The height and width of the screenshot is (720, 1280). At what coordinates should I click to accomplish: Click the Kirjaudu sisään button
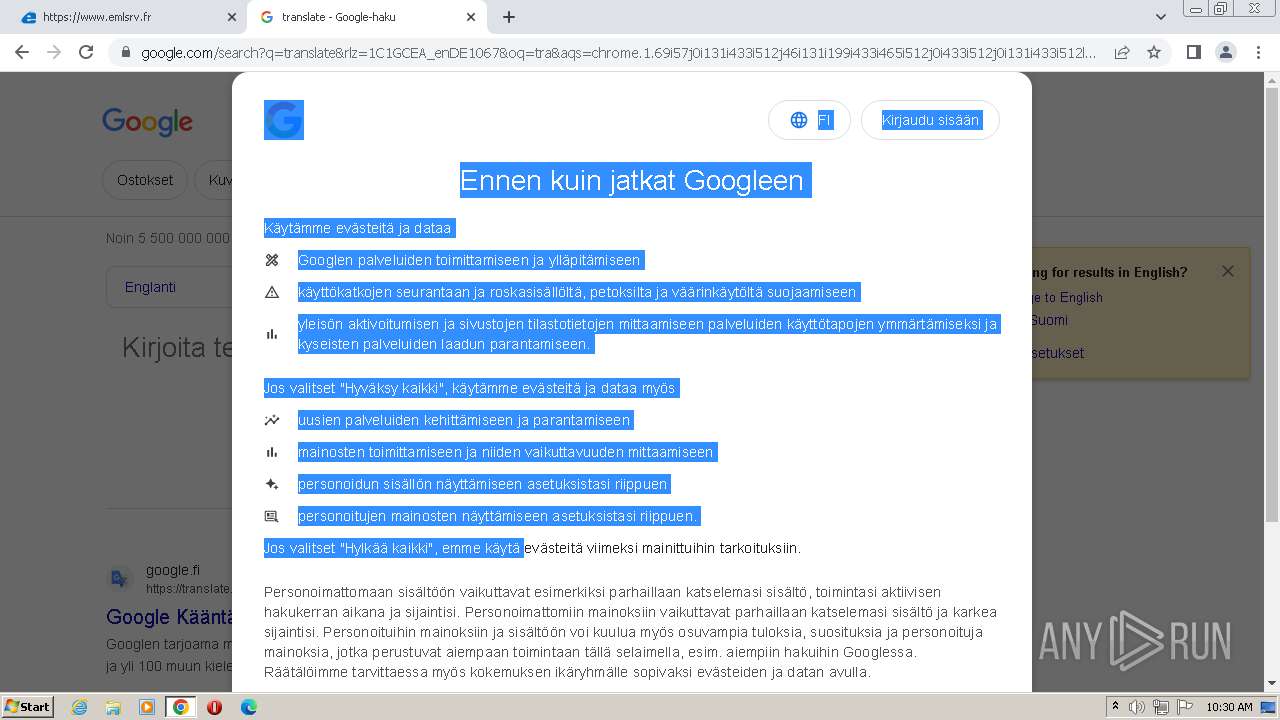[930, 120]
